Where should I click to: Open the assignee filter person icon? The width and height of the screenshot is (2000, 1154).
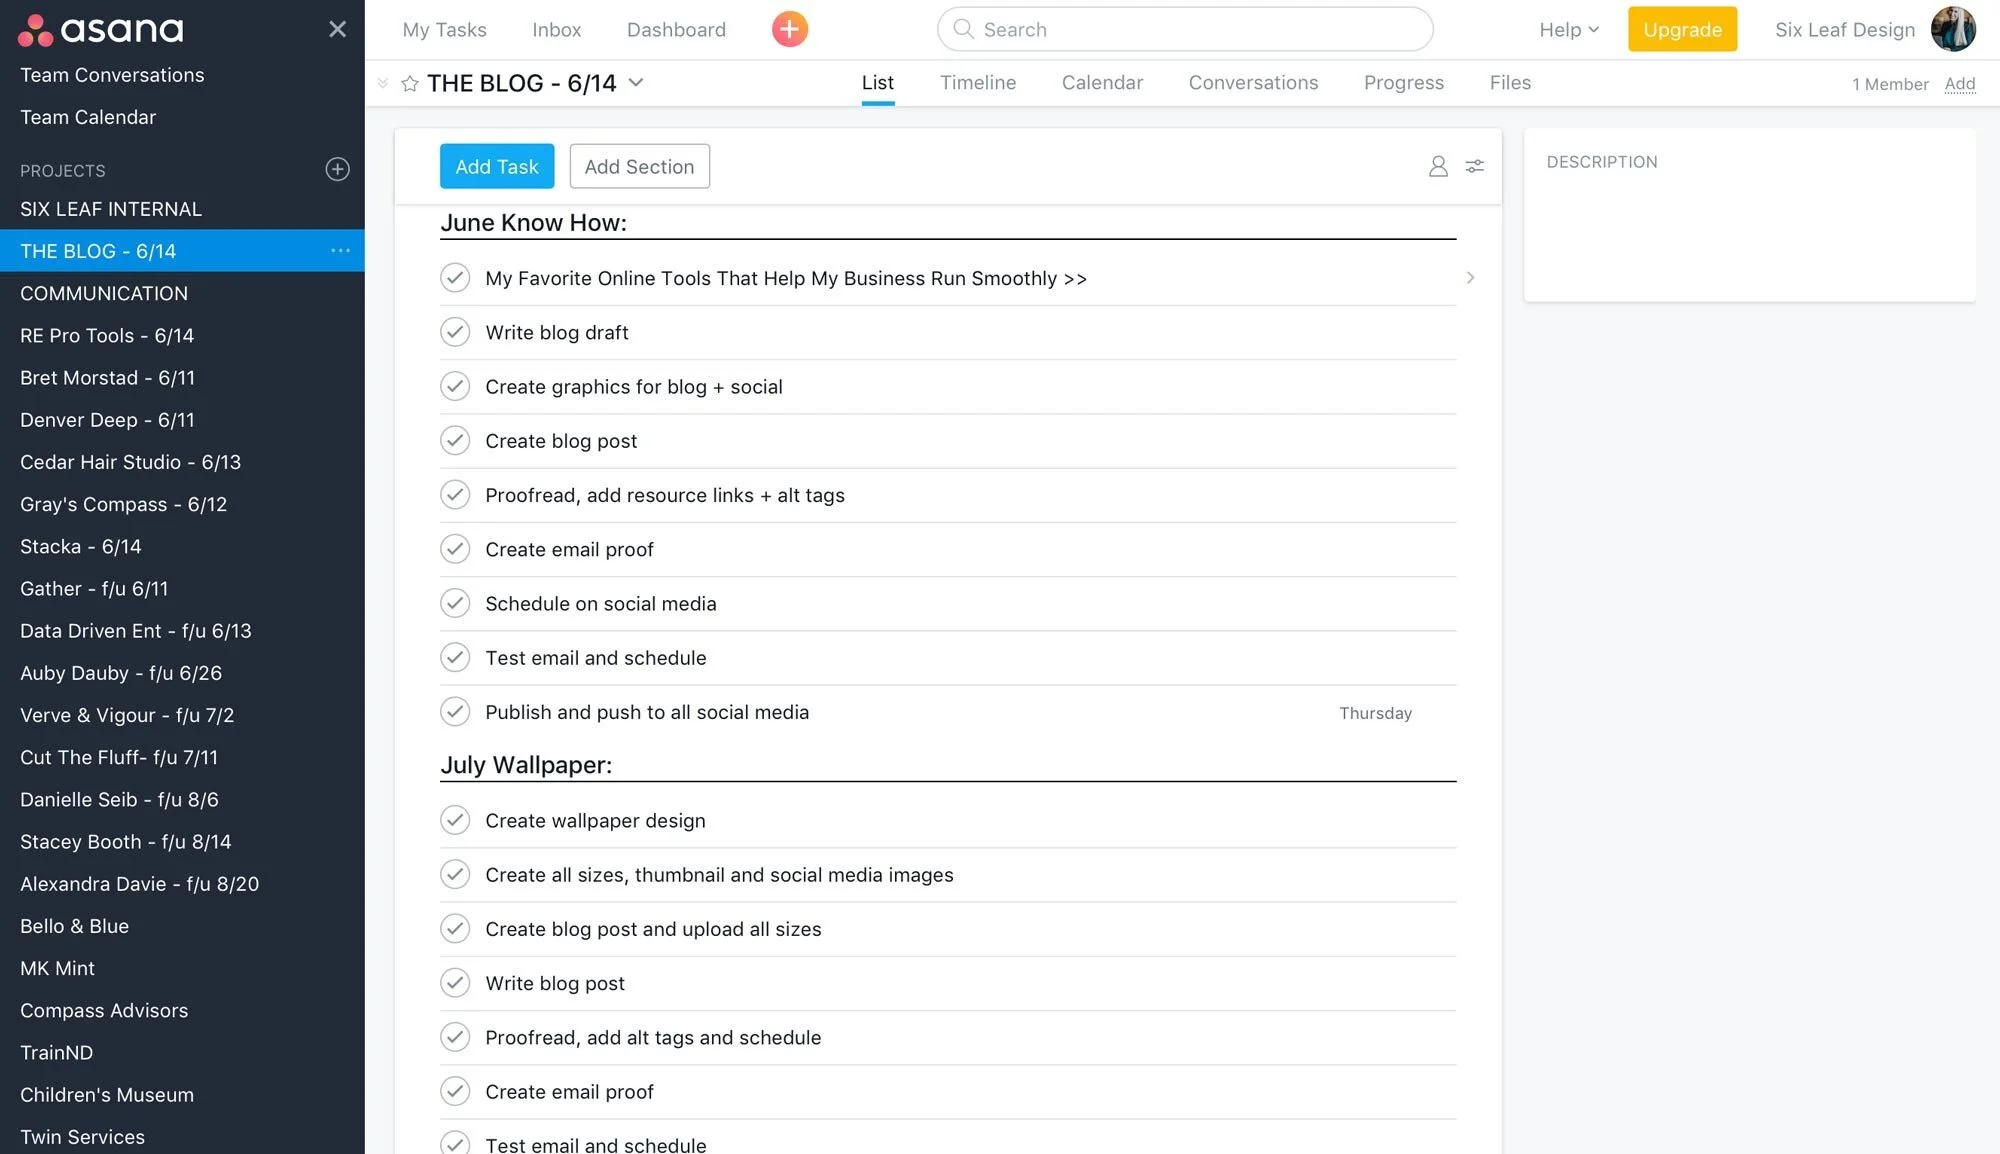(1438, 166)
